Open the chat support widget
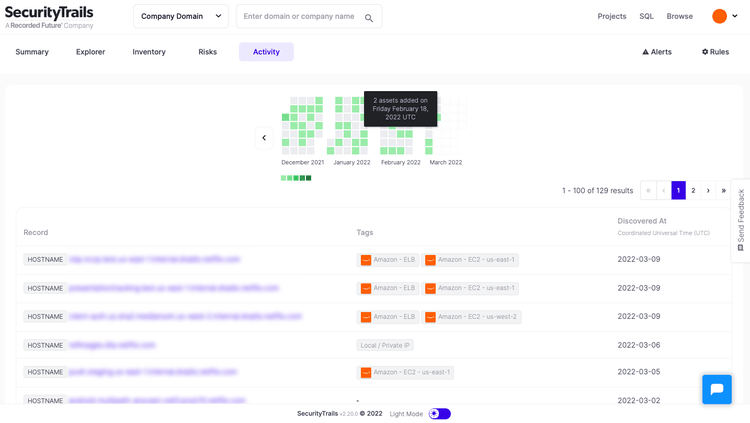The image size is (750, 423). [716, 389]
